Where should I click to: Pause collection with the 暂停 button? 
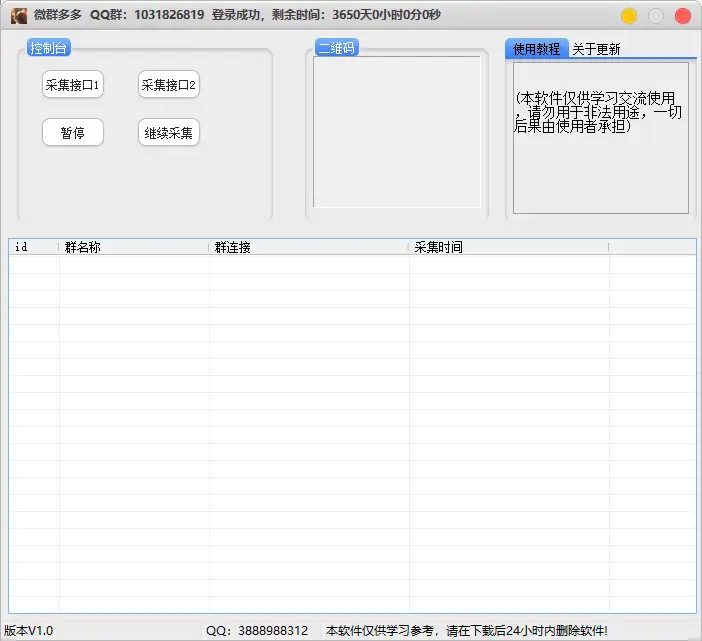[73, 133]
